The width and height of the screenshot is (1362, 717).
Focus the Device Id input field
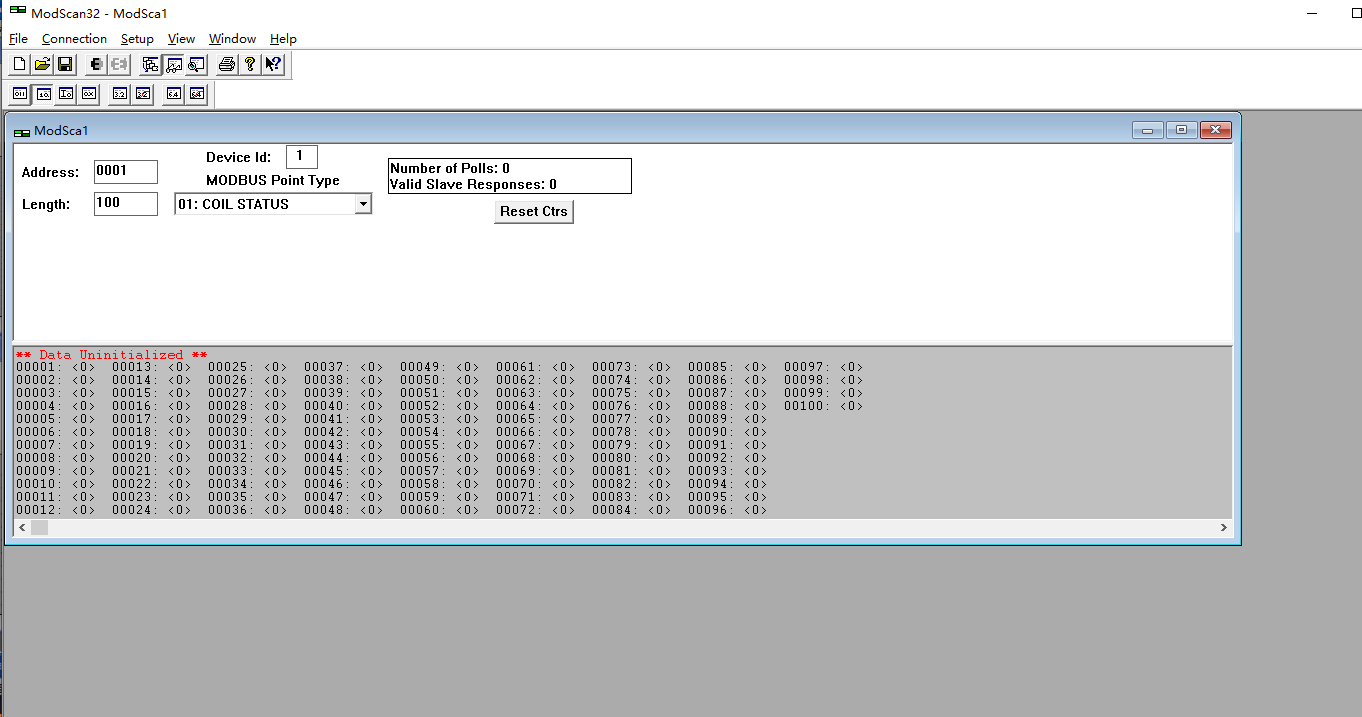pos(301,157)
